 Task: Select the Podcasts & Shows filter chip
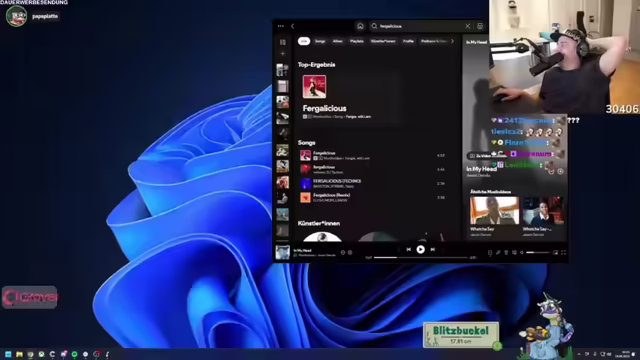pyautogui.click(x=433, y=41)
